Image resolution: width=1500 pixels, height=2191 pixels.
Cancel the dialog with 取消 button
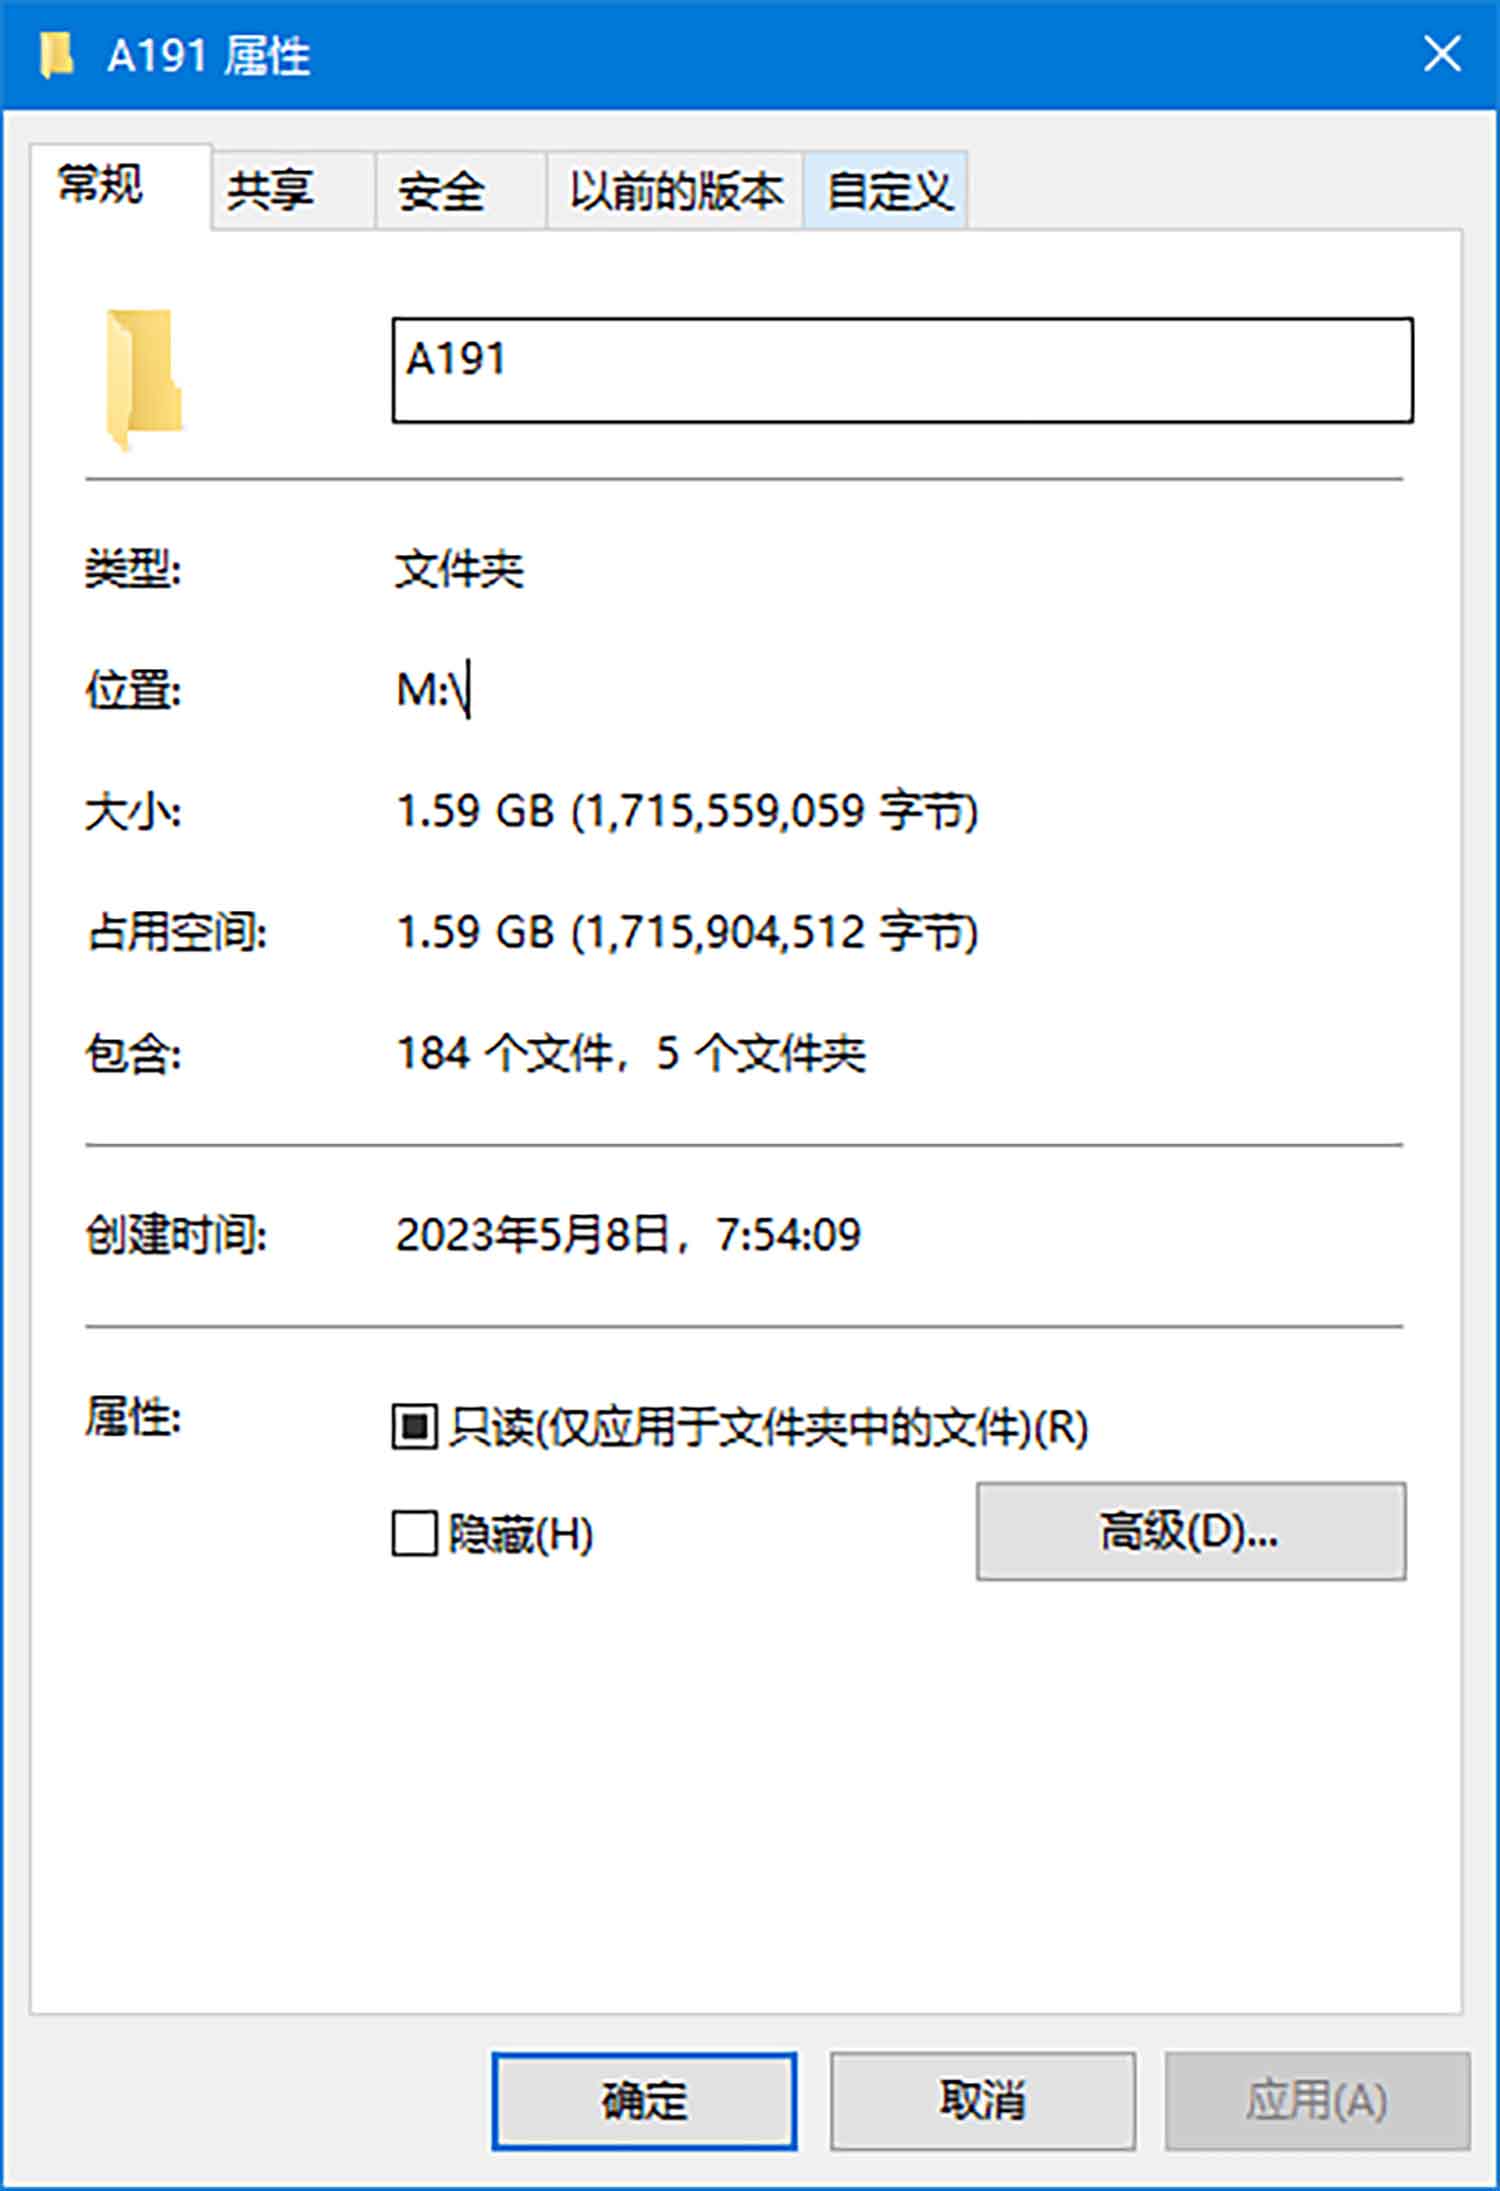pyautogui.click(x=982, y=2100)
